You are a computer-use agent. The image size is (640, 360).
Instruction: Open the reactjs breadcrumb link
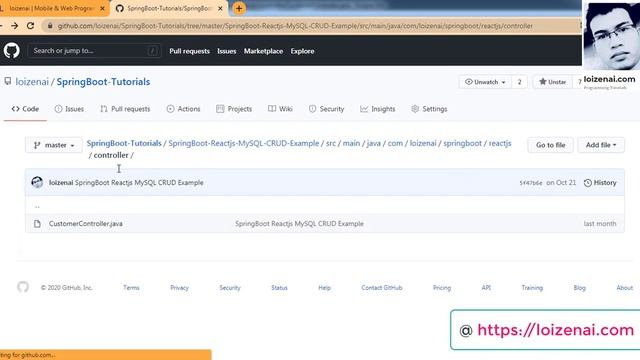500,143
